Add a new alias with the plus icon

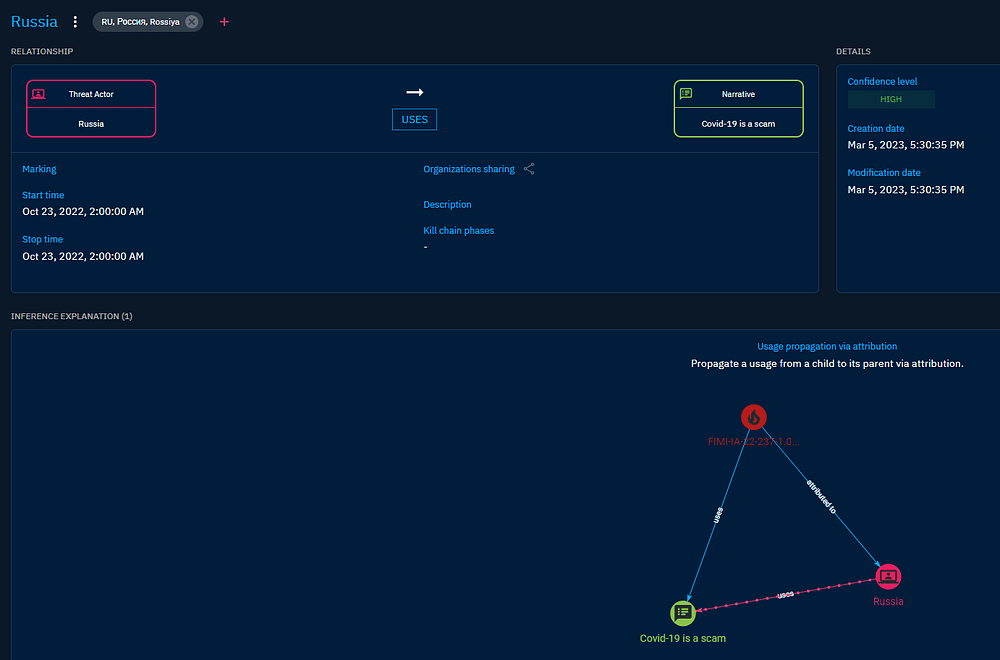click(224, 21)
